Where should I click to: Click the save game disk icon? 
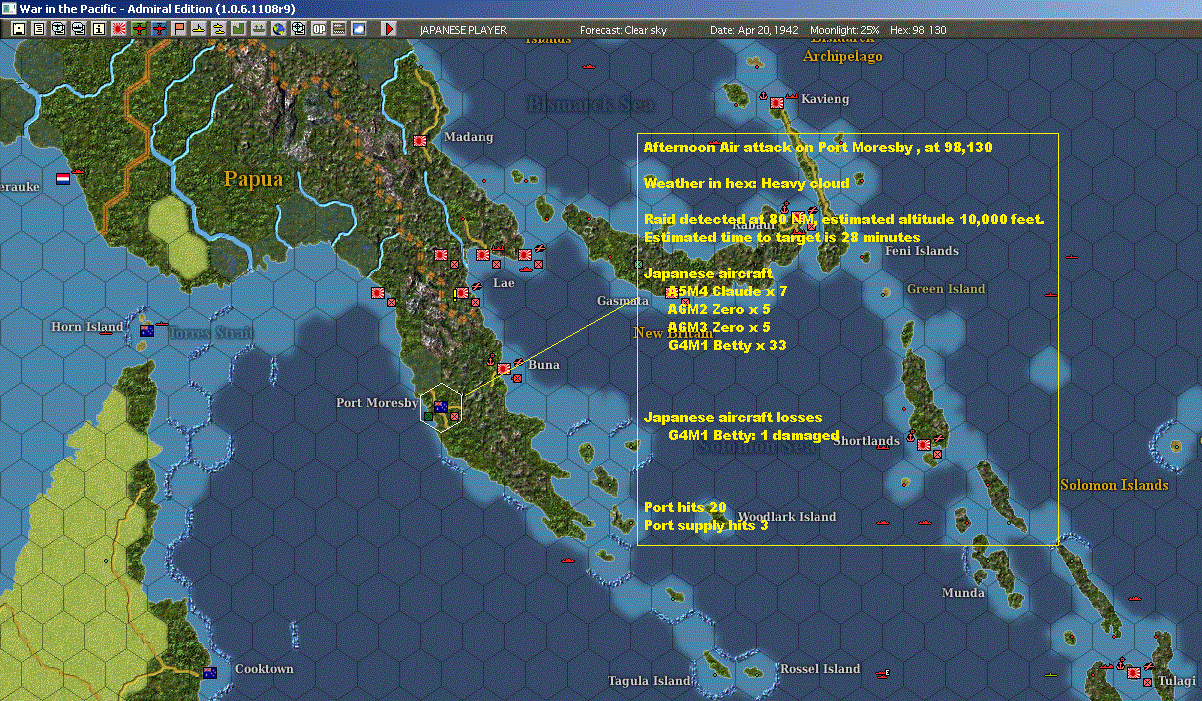(x=19, y=29)
